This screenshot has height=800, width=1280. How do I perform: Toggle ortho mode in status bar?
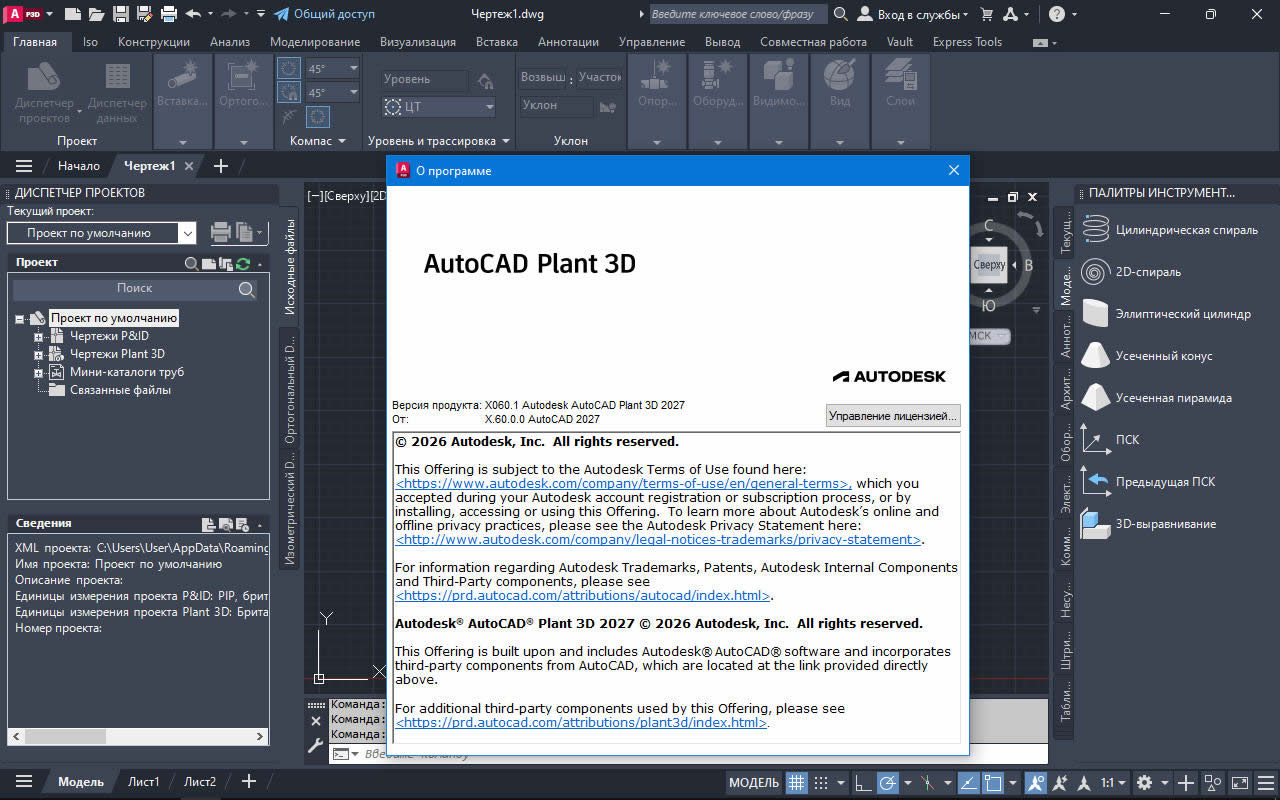point(861,782)
